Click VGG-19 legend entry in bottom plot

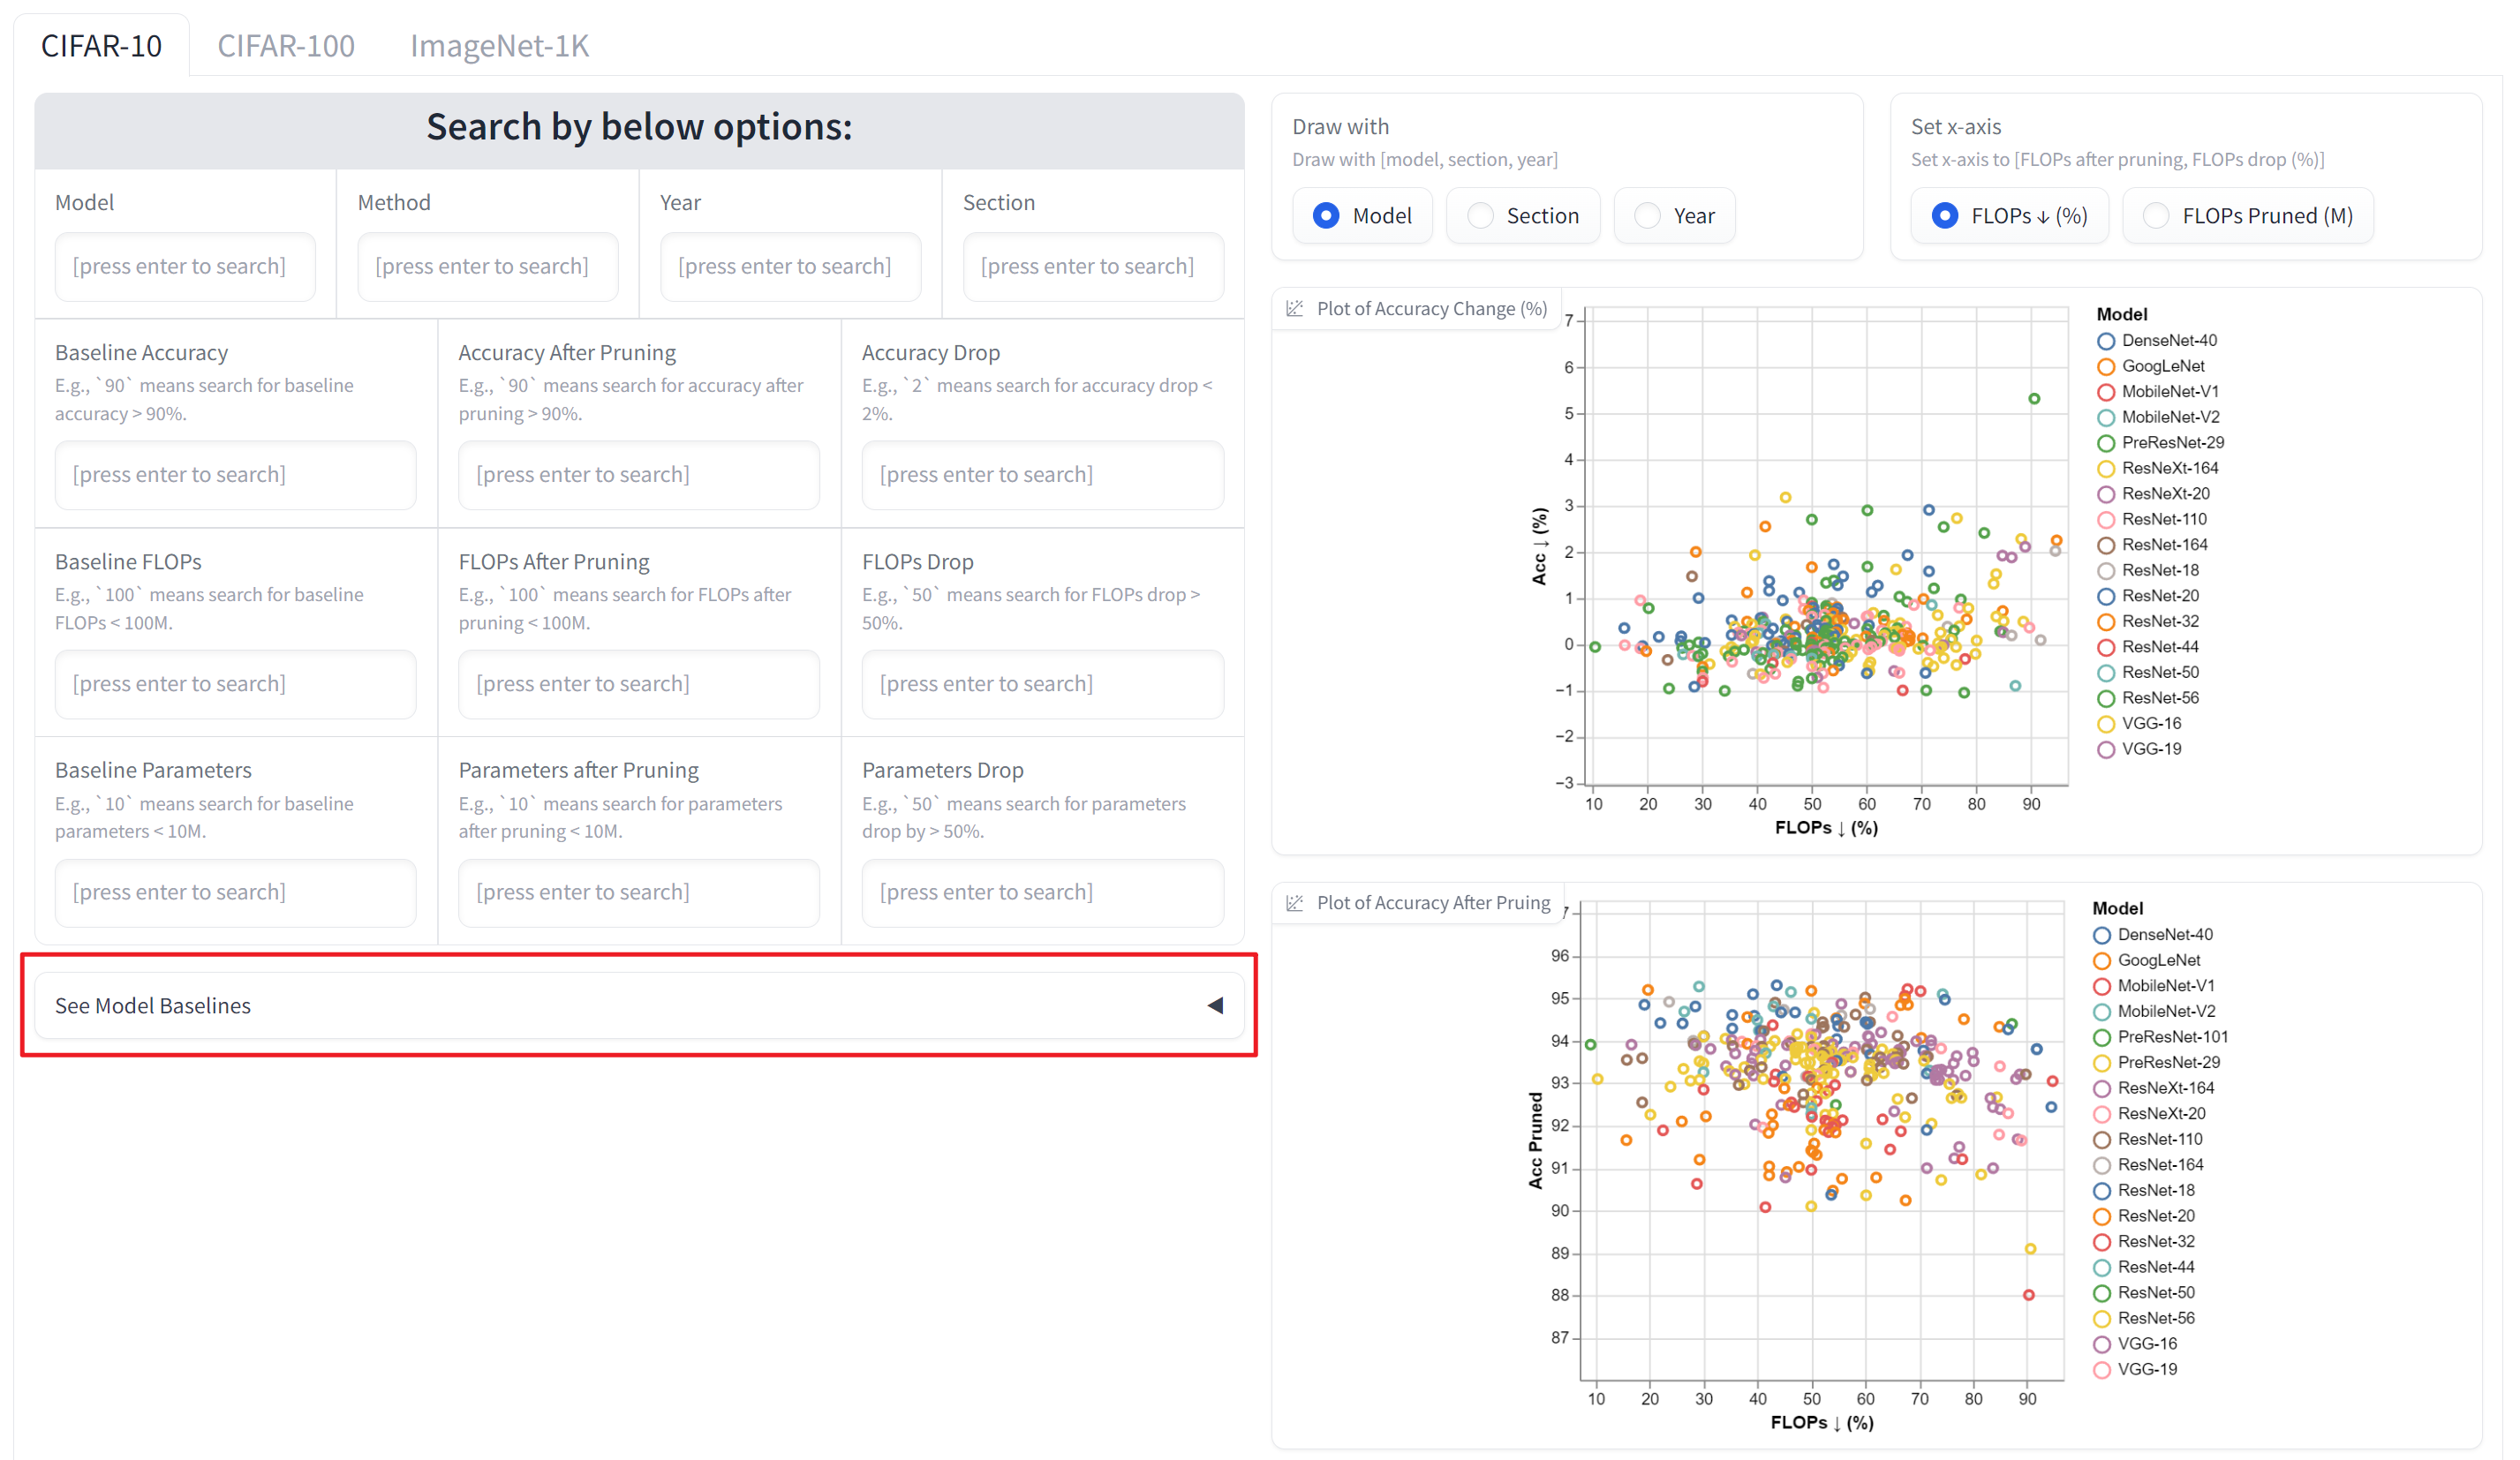(x=2135, y=1369)
